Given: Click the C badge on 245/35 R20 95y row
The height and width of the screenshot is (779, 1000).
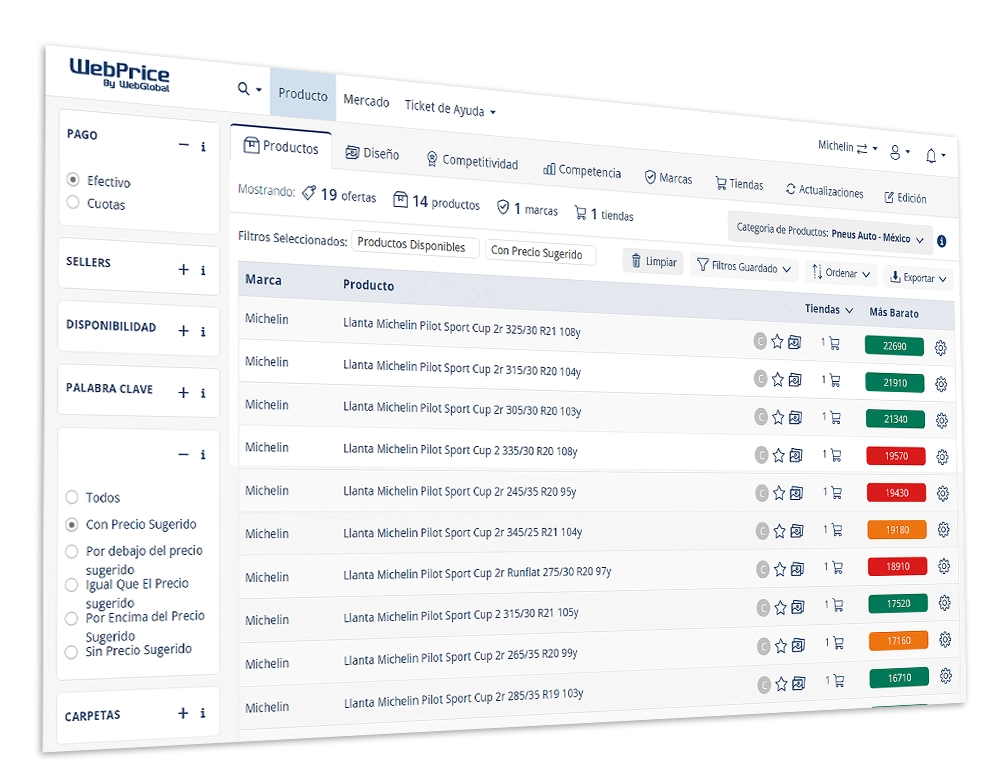Looking at the screenshot, I should click(x=761, y=493).
